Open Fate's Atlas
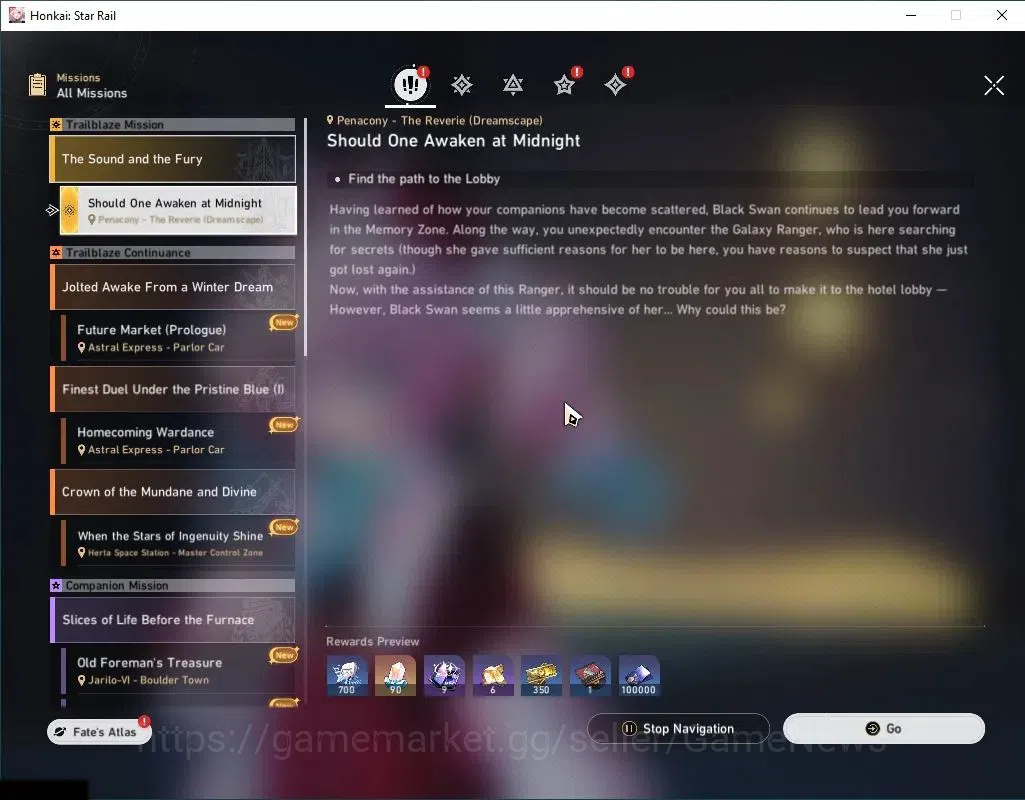Viewport: 1025px width, 800px height. coord(99,731)
